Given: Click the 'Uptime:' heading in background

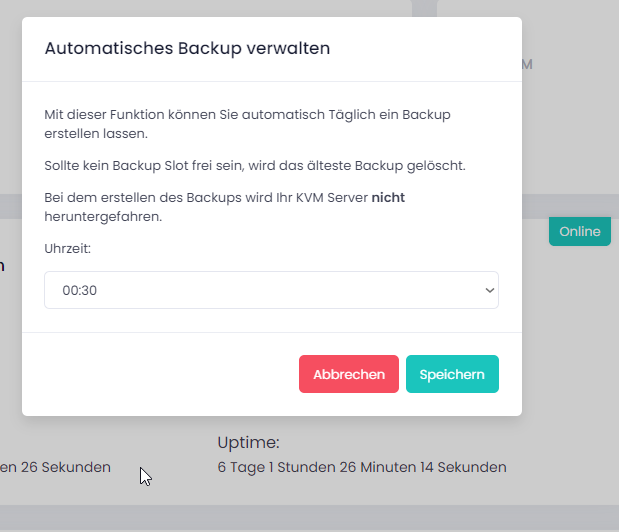Looking at the screenshot, I should (x=248, y=442).
